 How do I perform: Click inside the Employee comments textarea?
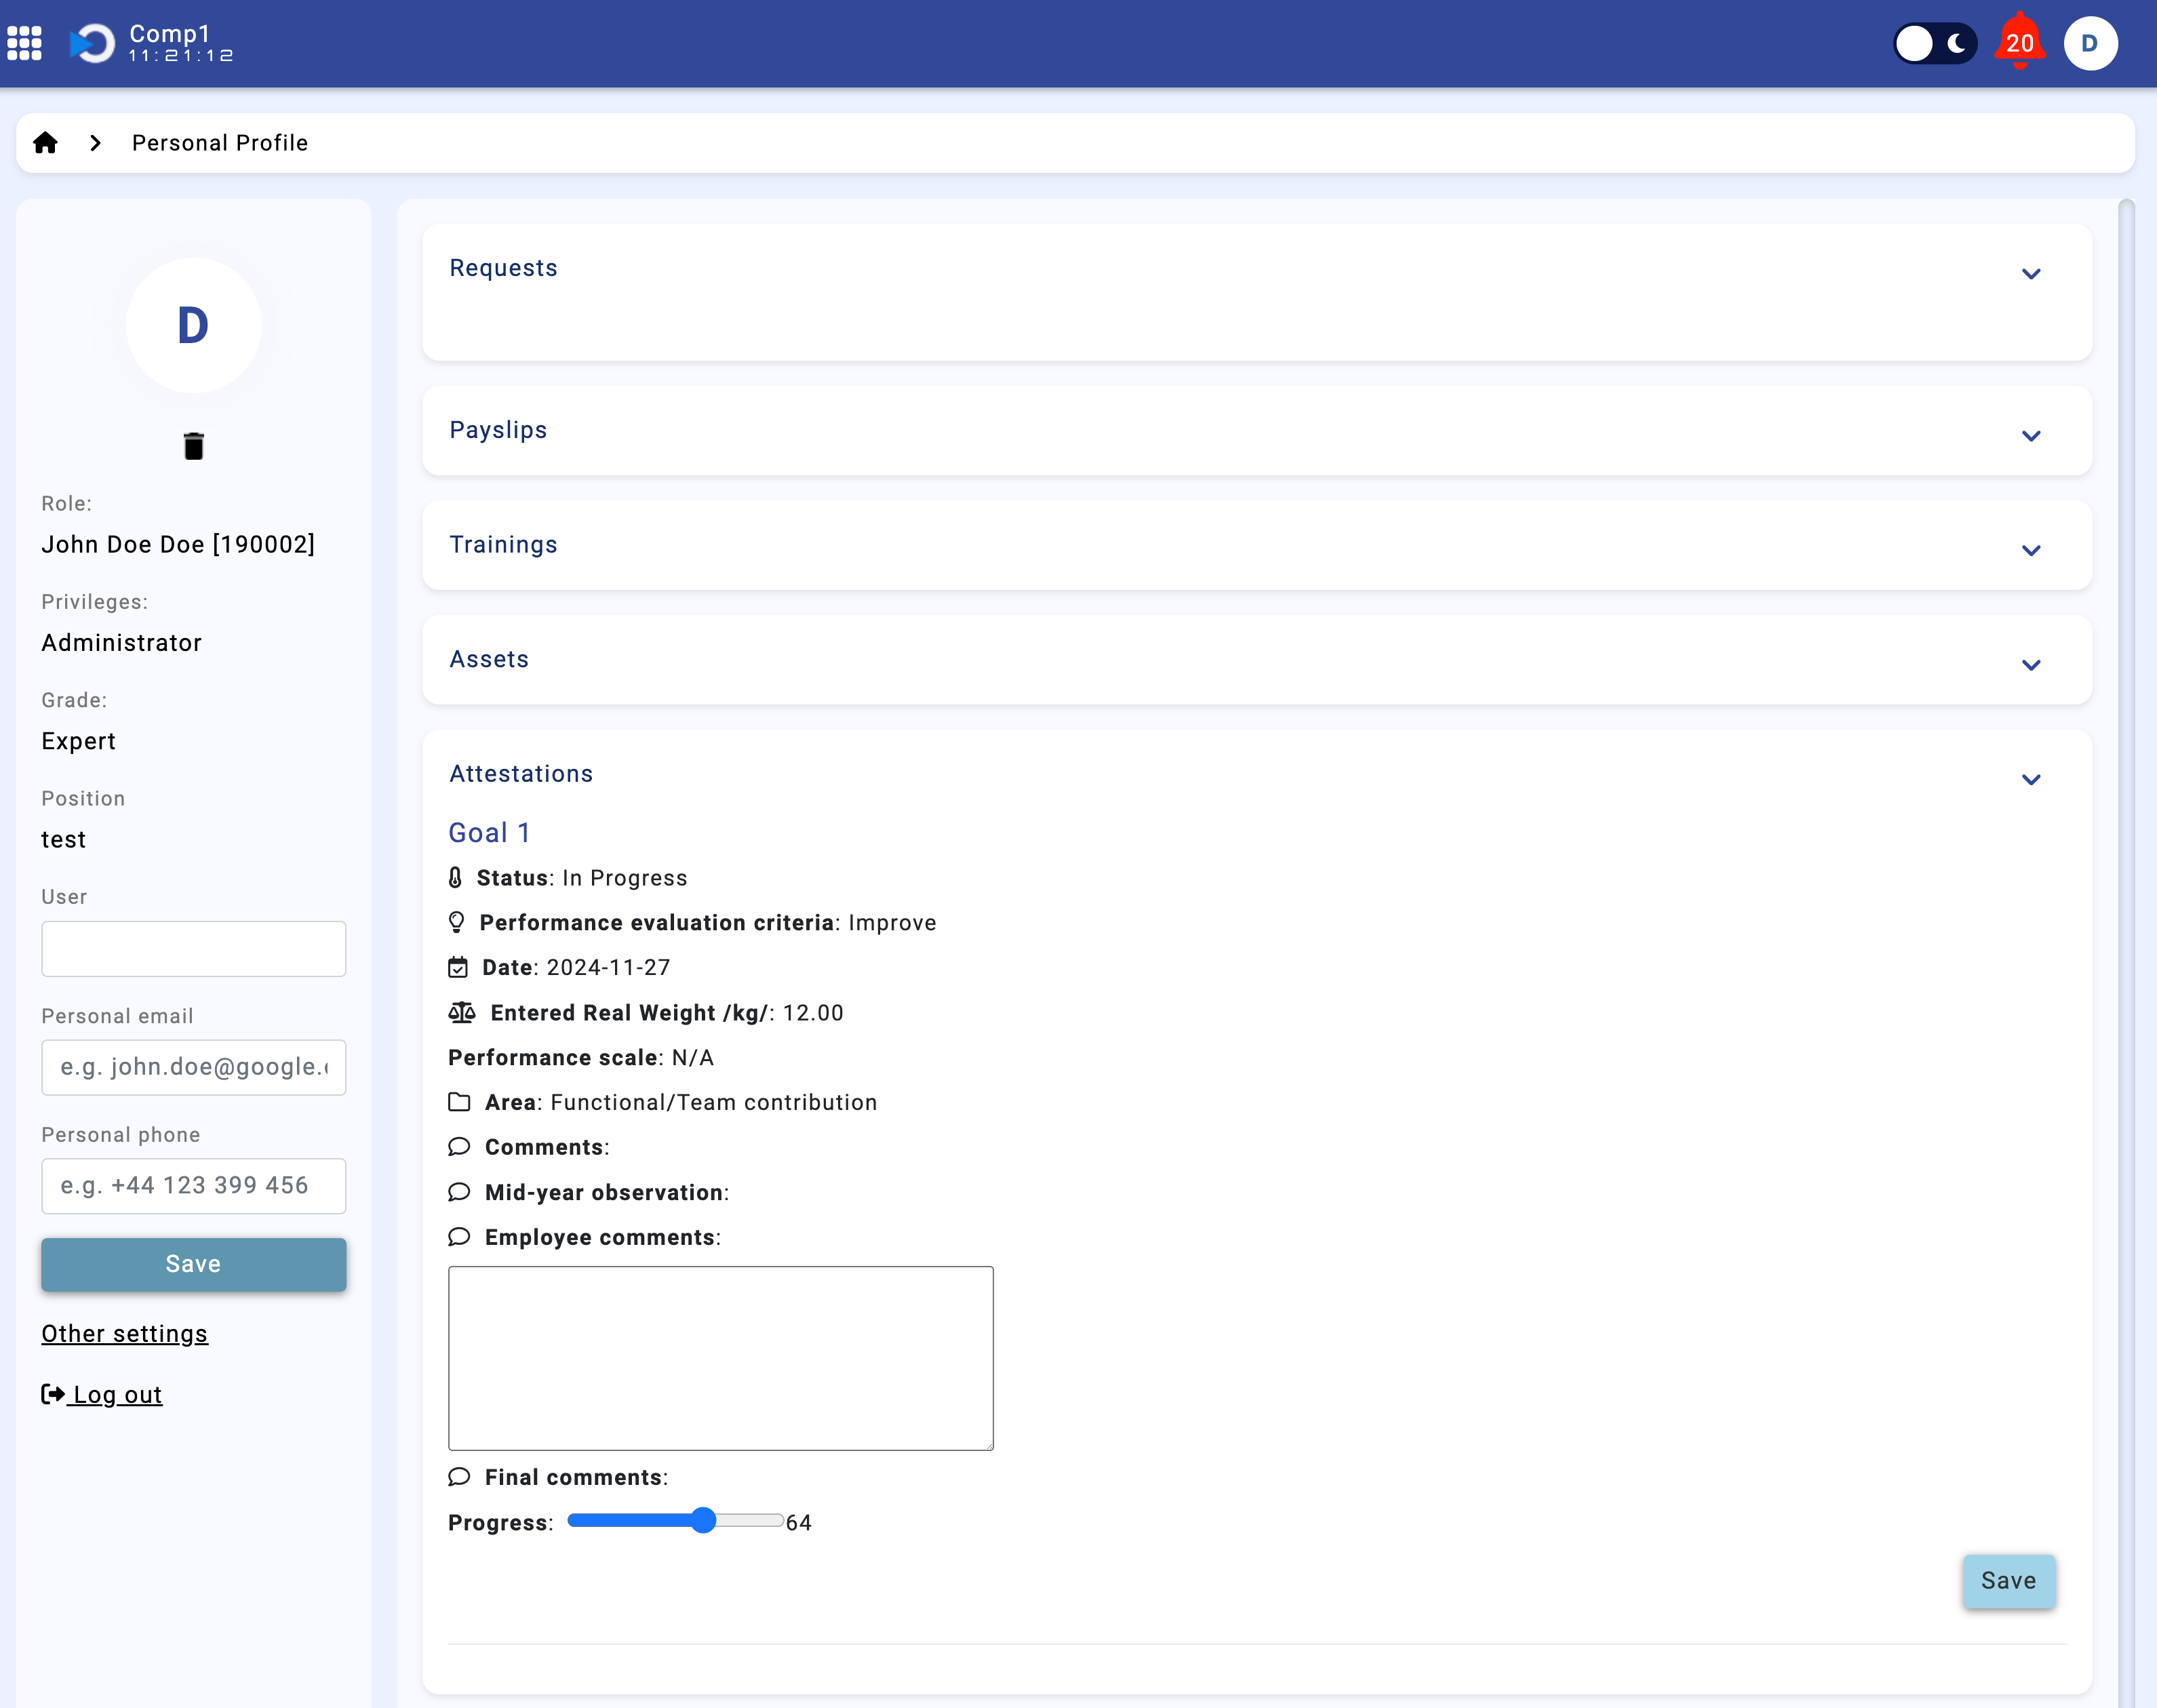pos(721,1358)
